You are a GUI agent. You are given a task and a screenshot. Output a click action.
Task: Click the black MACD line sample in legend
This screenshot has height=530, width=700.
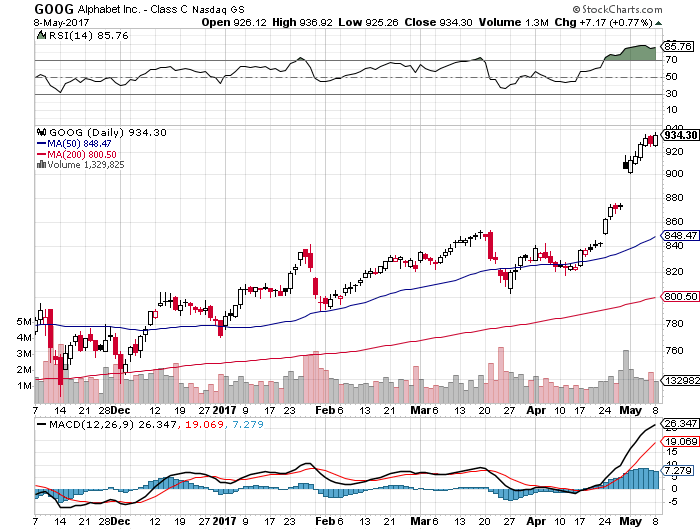coord(42,424)
